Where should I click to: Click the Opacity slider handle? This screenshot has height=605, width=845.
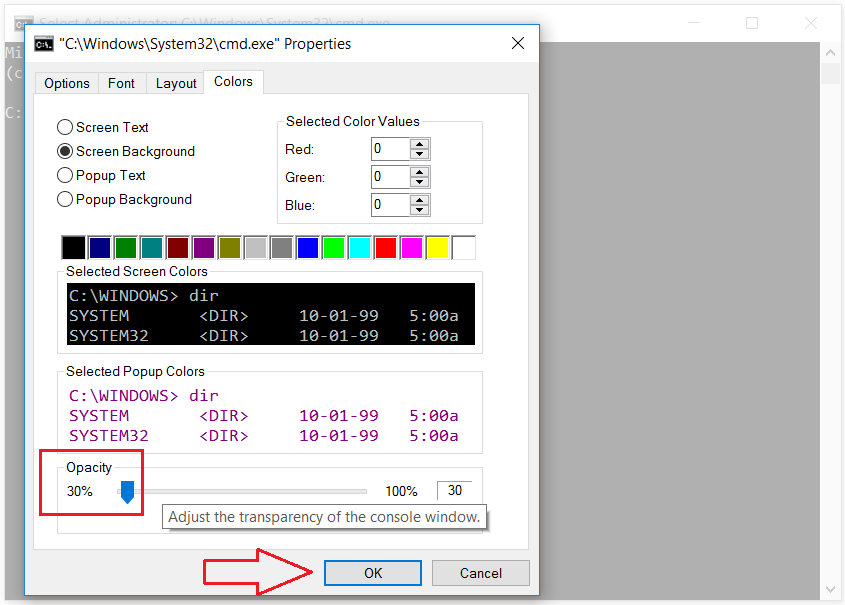[126, 491]
